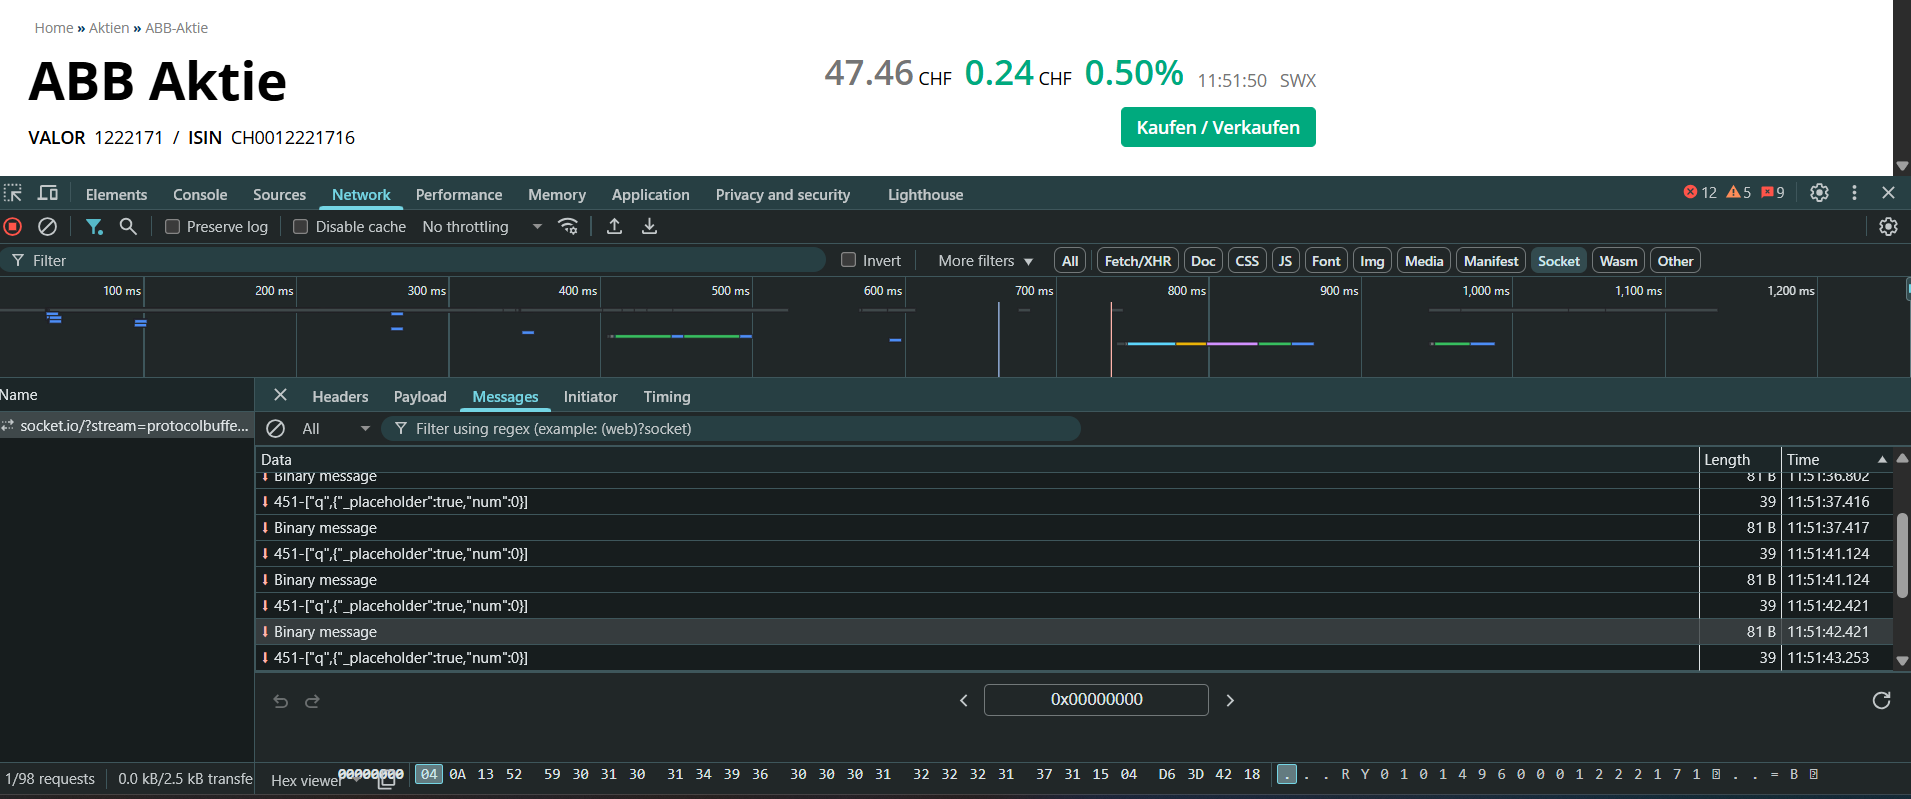Viewport: 1911px width, 799px height.
Task: Check the Disable cache option
Action: click(x=300, y=227)
